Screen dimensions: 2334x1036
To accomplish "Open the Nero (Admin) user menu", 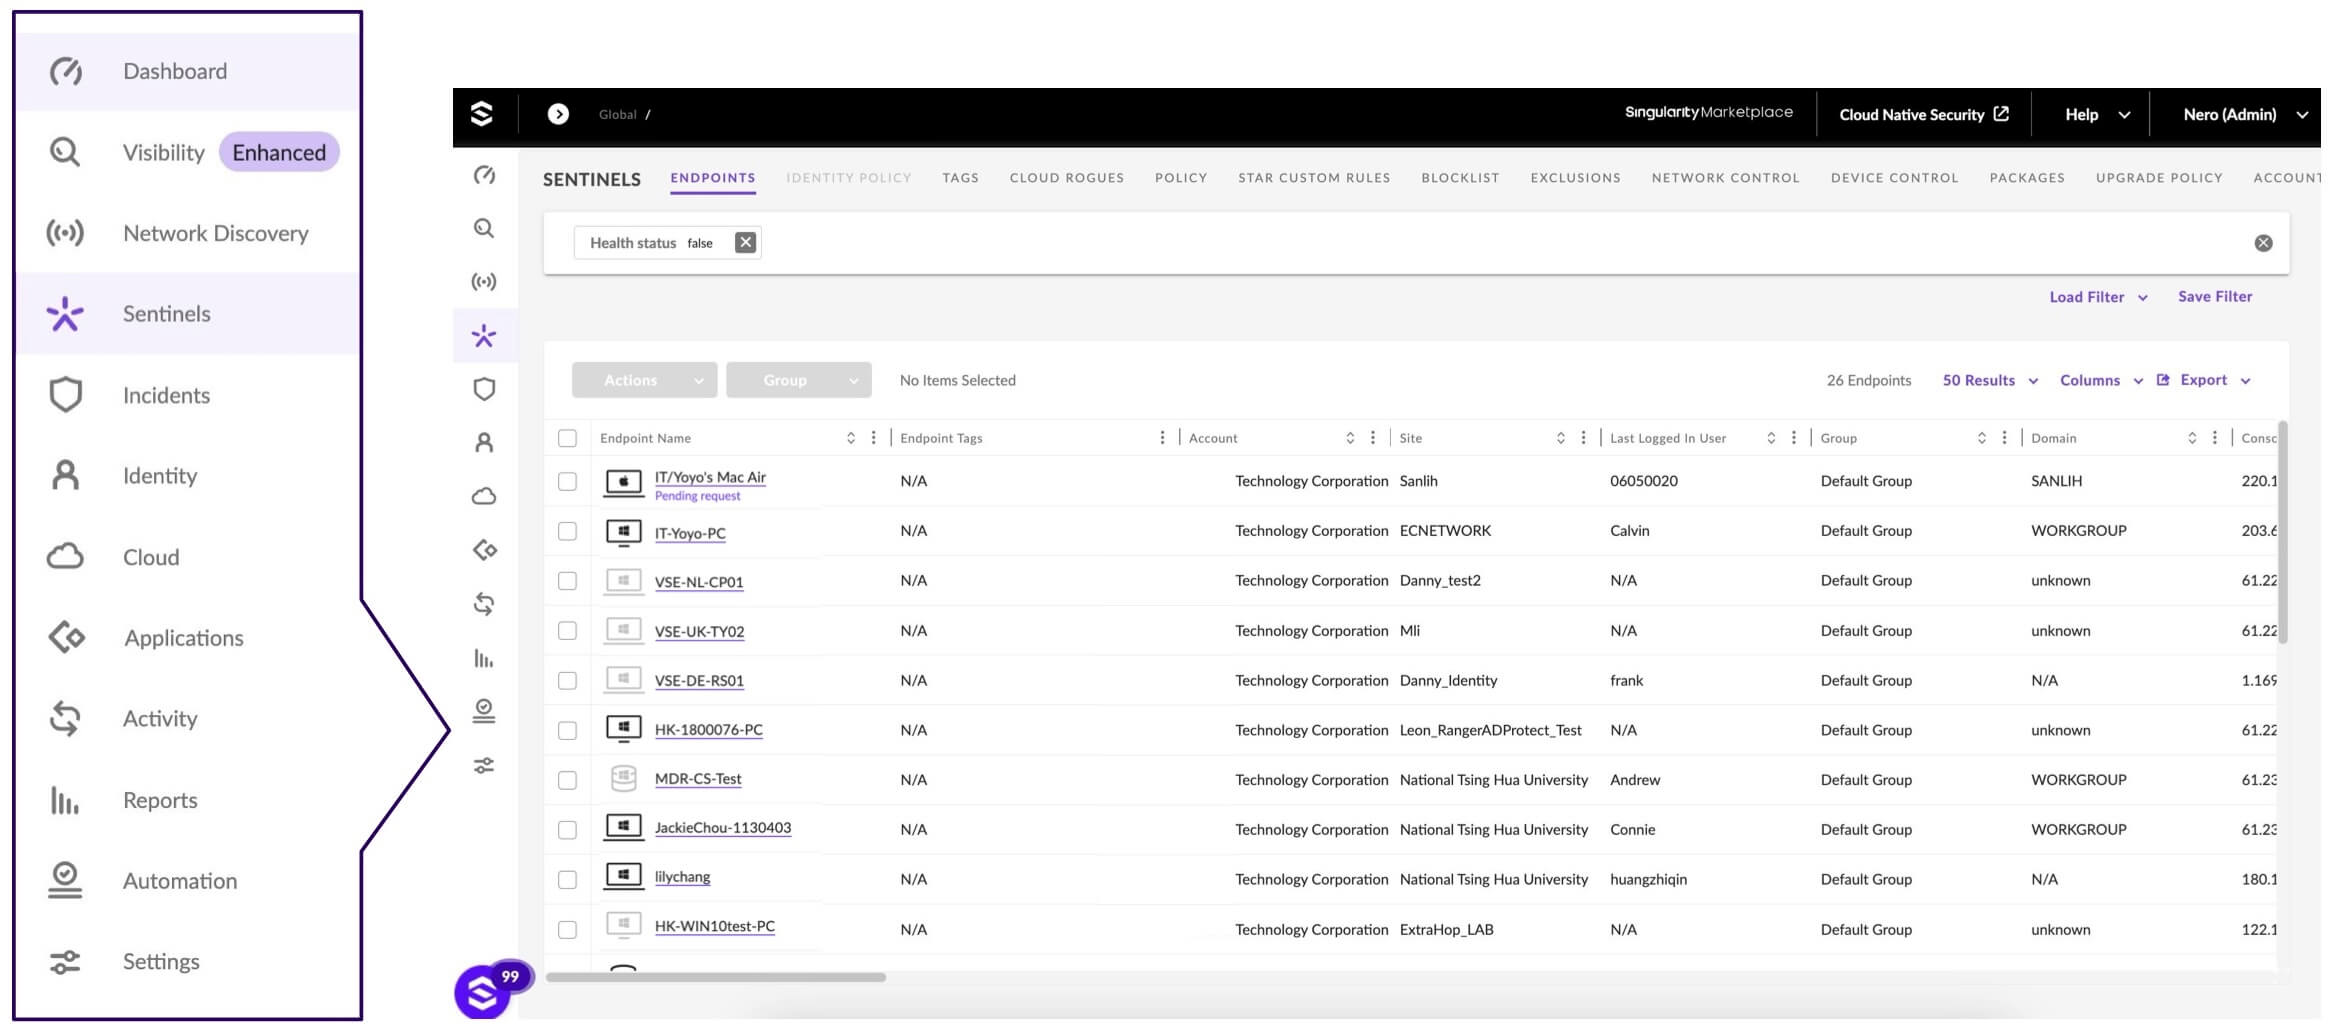I will [2245, 115].
